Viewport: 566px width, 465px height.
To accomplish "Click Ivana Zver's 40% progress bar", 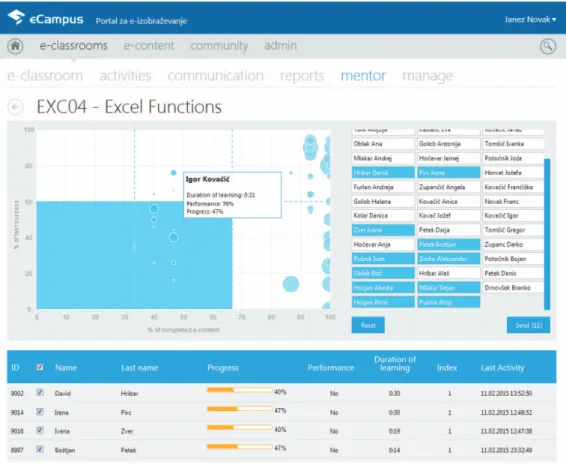I will pyautogui.click(x=240, y=427).
